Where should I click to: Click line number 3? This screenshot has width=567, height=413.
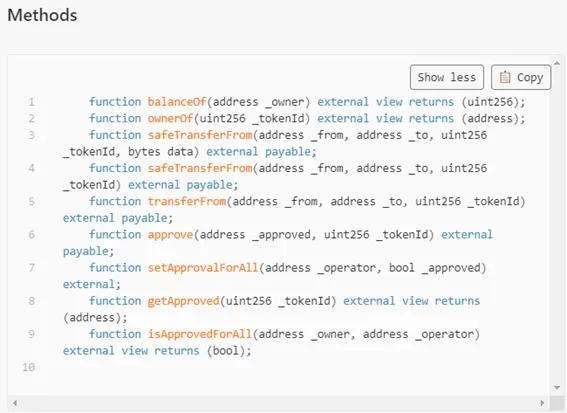(31, 135)
